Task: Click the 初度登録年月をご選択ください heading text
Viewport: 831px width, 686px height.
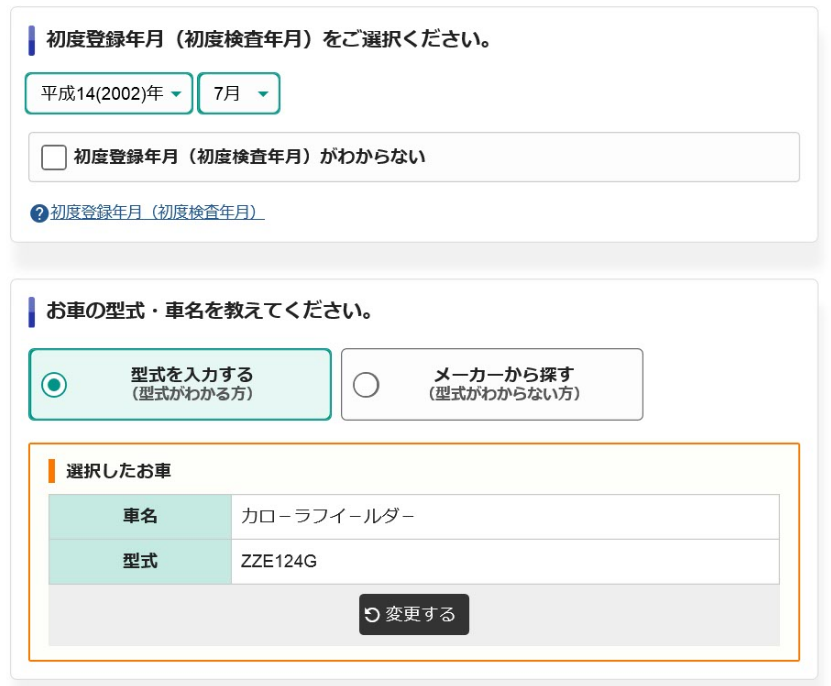Action: click(267, 40)
